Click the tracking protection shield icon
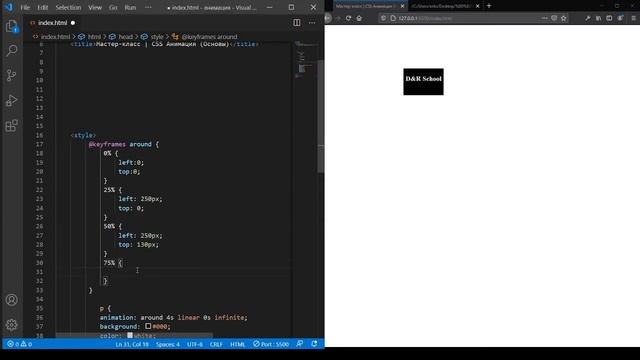This screenshot has width=640, height=360. [x=383, y=18]
